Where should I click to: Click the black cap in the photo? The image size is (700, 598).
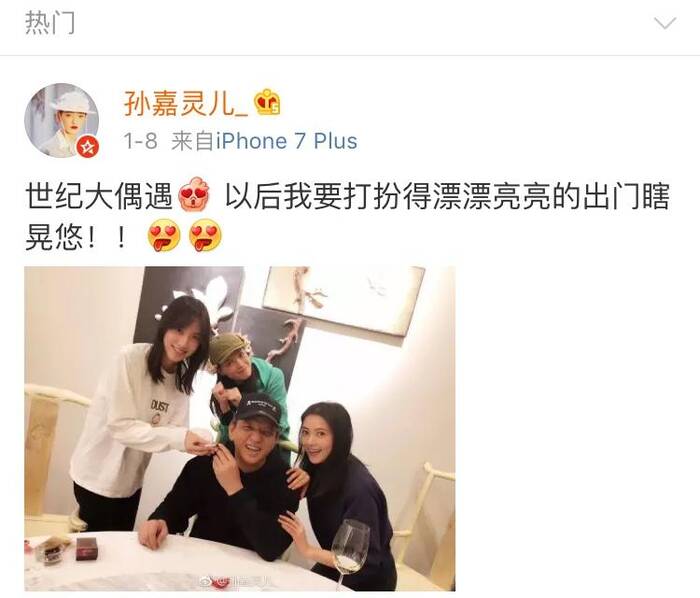click(x=258, y=406)
